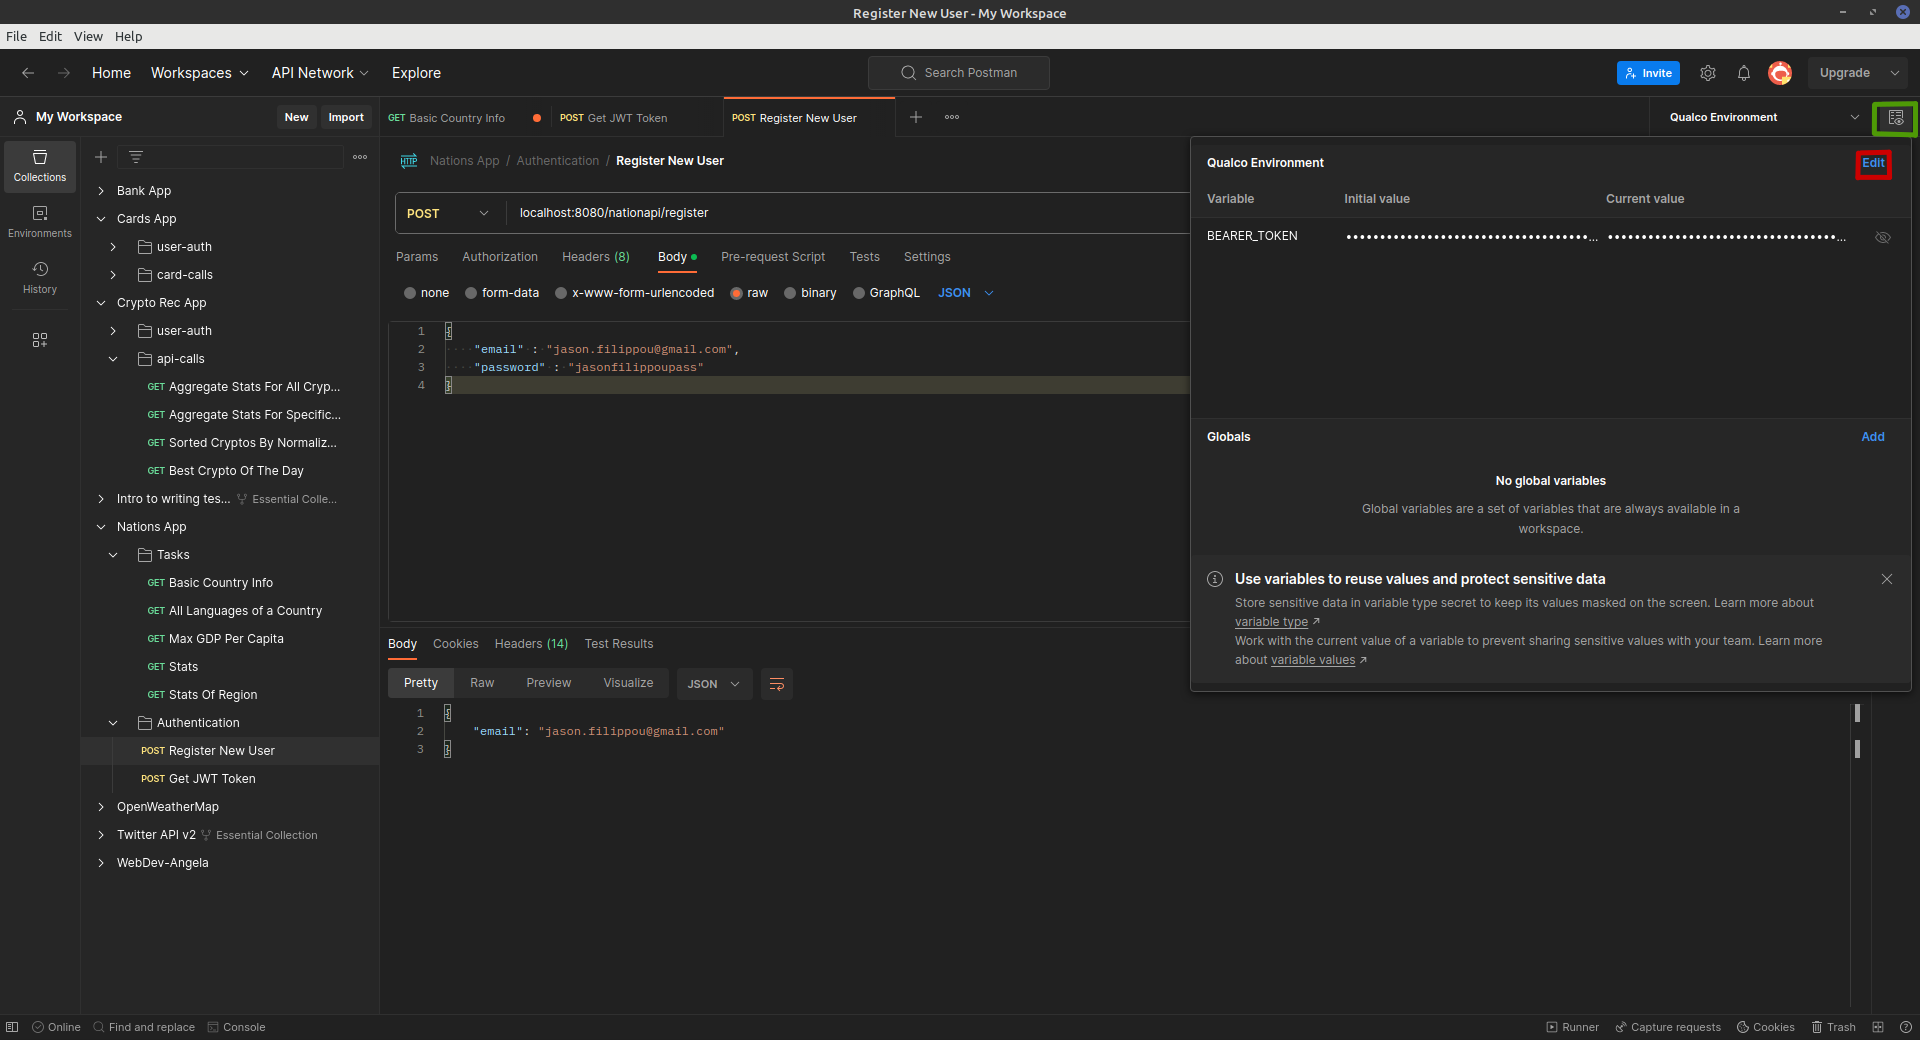This screenshot has width=1920, height=1040.
Task: Open the response JSON format dropdown
Action: pyautogui.click(x=714, y=684)
